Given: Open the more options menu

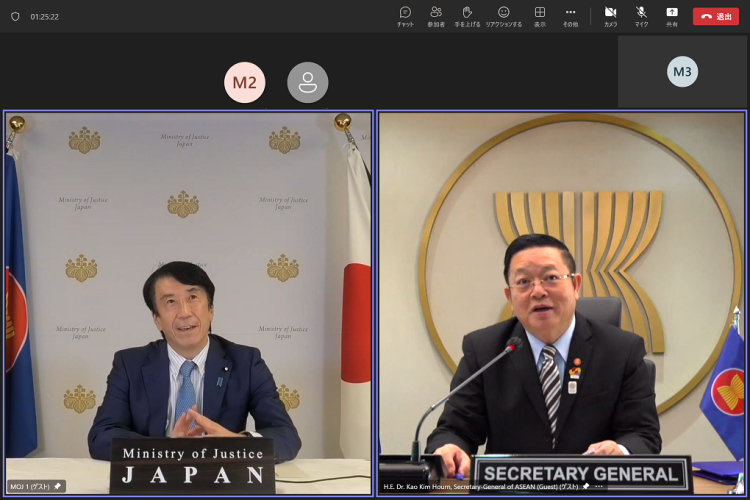Looking at the screenshot, I should click(x=570, y=16).
